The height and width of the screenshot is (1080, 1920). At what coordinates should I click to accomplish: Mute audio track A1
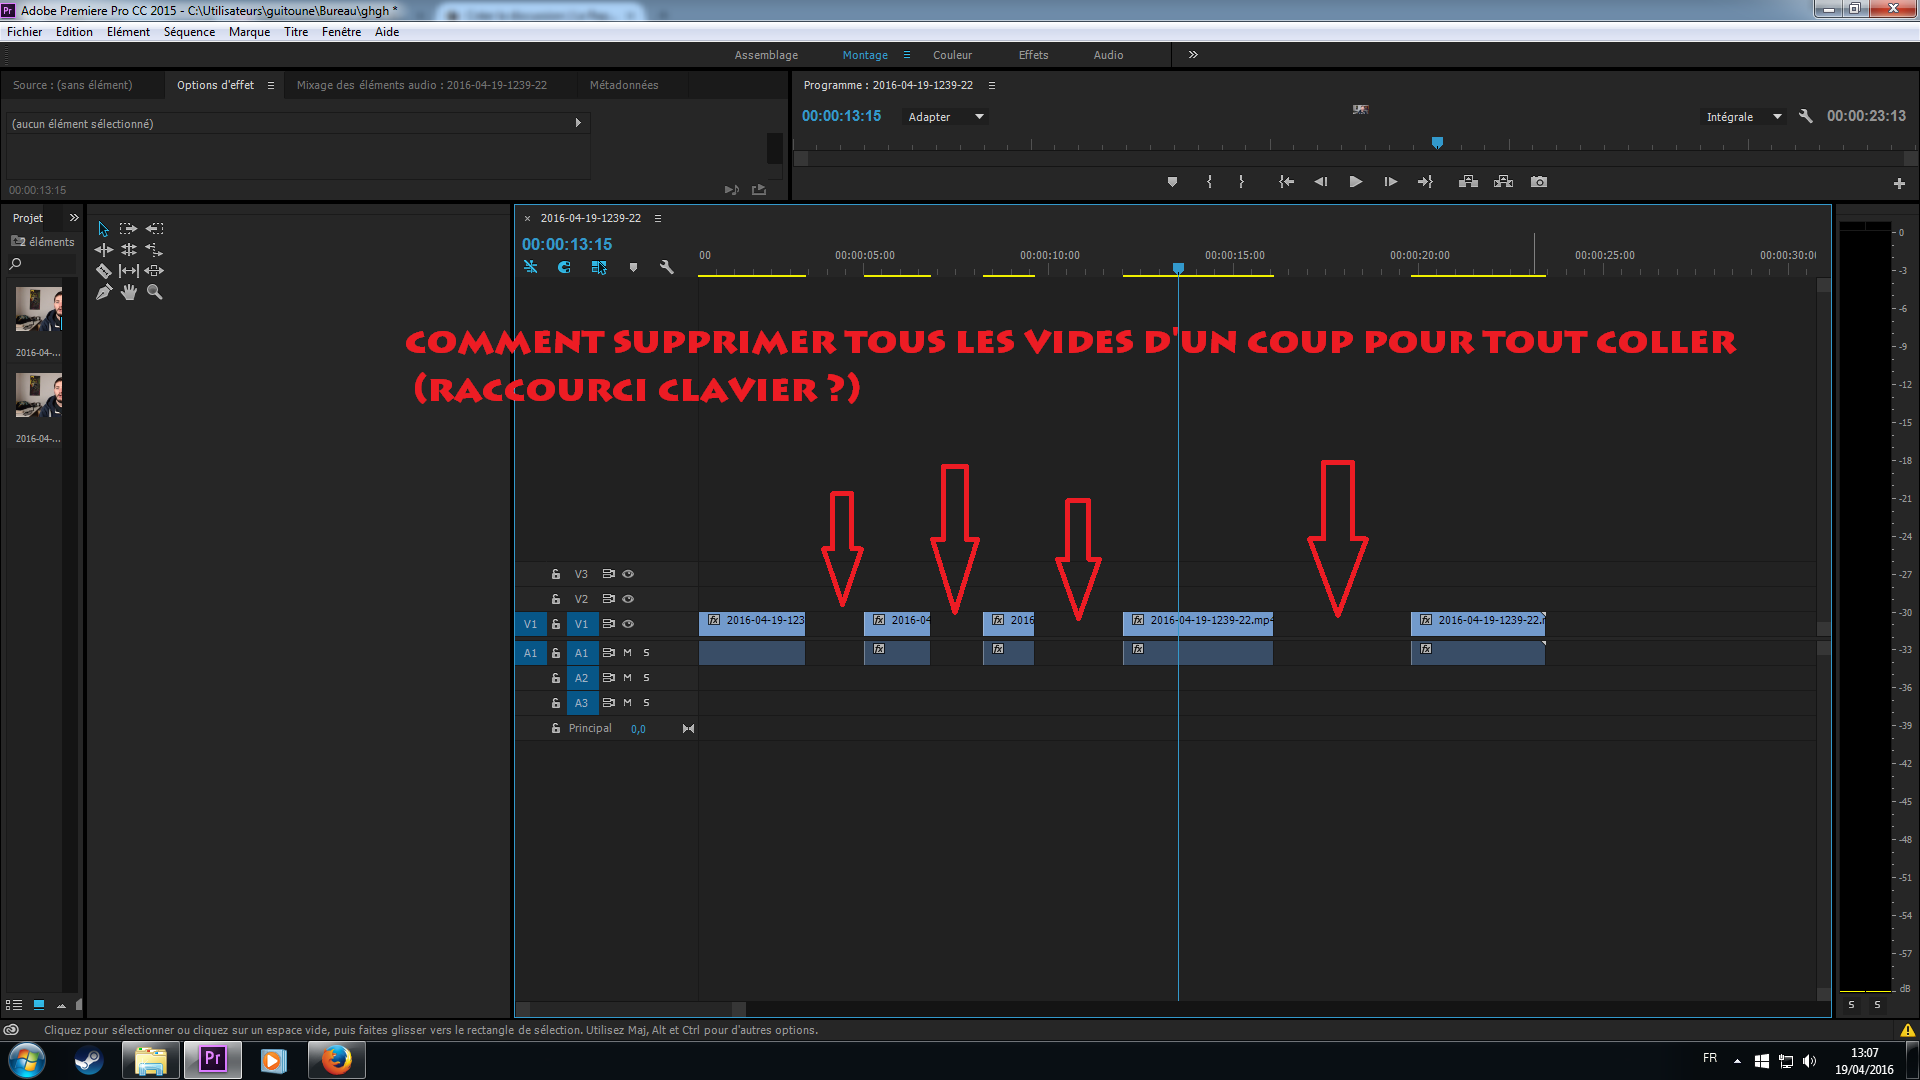click(626, 652)
